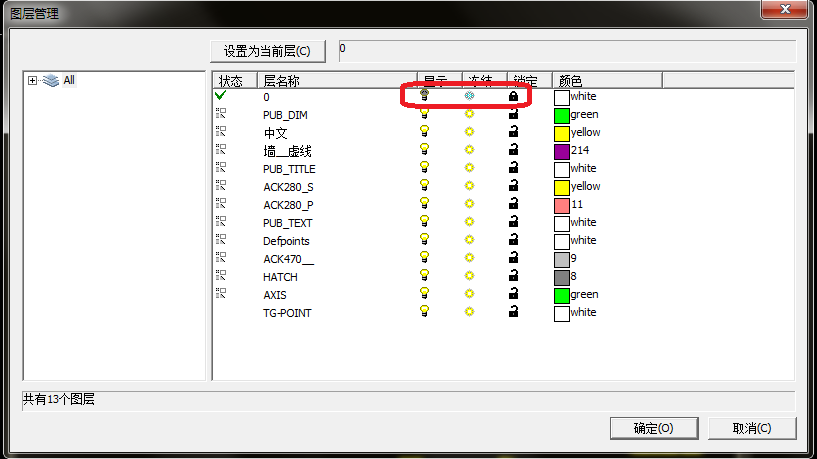Image resolution: width=817 pixels, height=459 pixels.
Task: Hide PUB_TEXT layer bulb icon
Action: tap(425, 221)
